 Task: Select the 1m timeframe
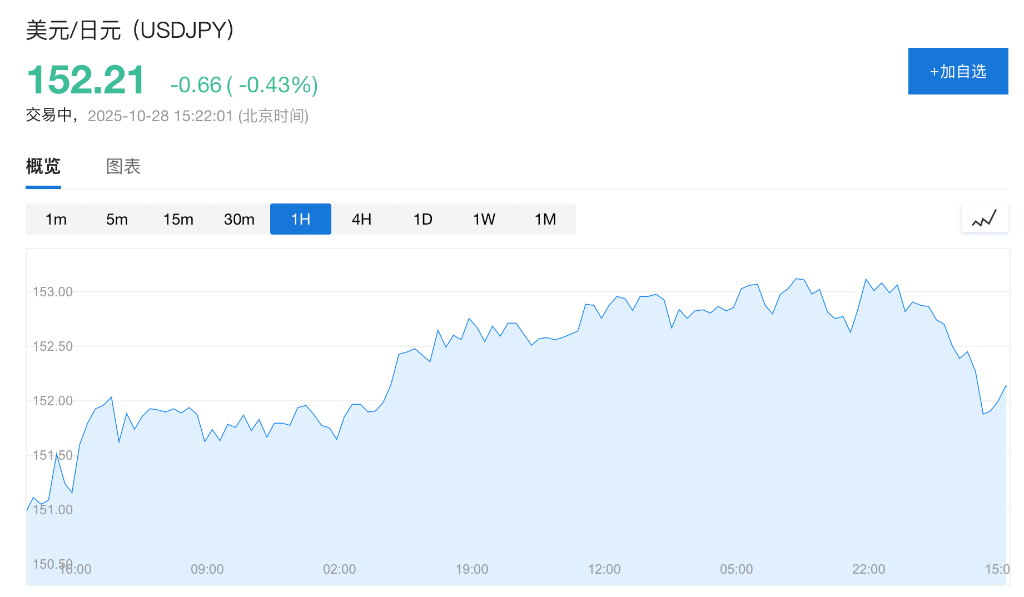click(x=56, y=219)
